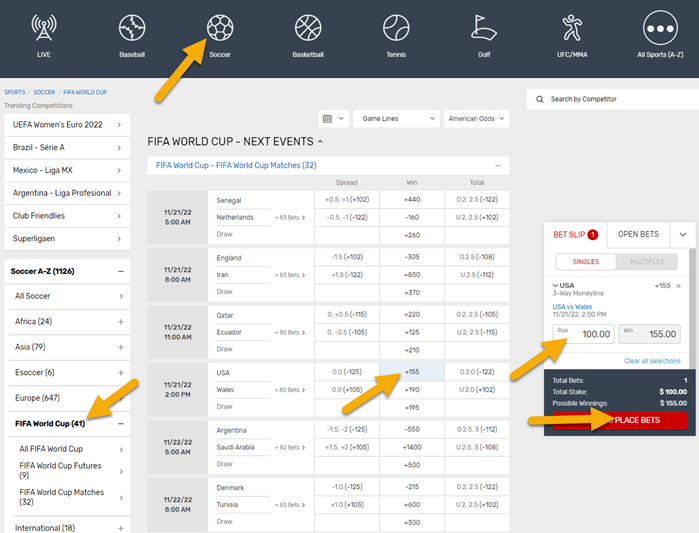Select the UFC/MMA fighter icon
The image size is (699, 533).
pyautogui.click(x=572, y=27)
